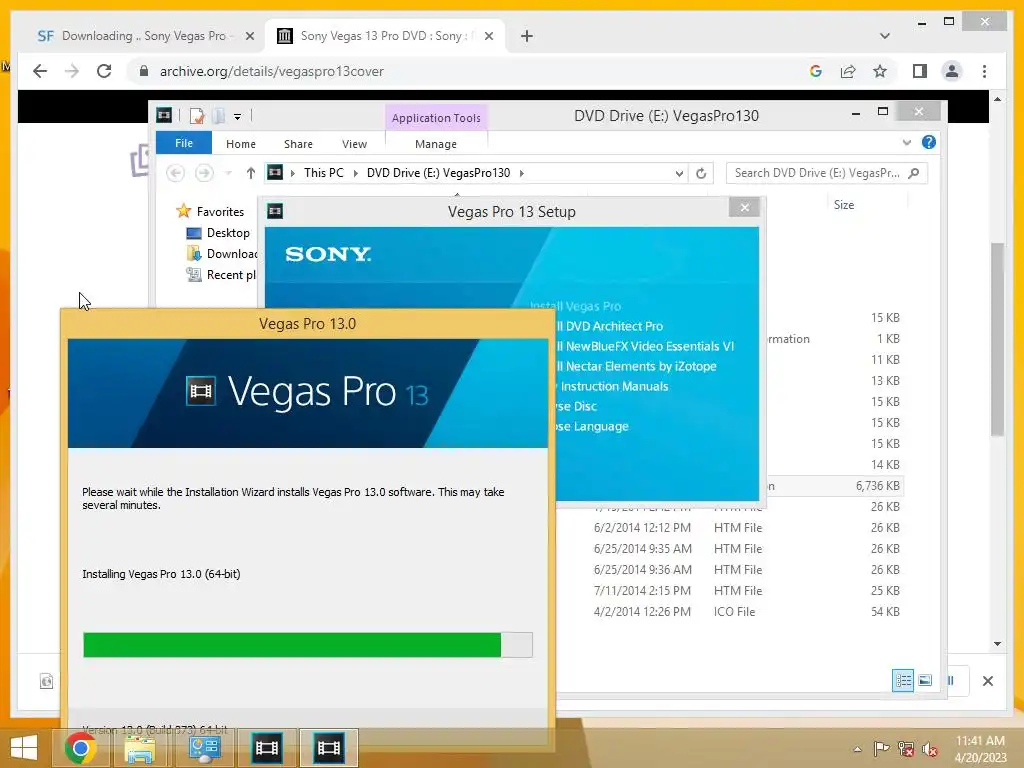Expand the Explorer ribbon with the chevron
The image size is (1024, 768).
pos(906,142)
